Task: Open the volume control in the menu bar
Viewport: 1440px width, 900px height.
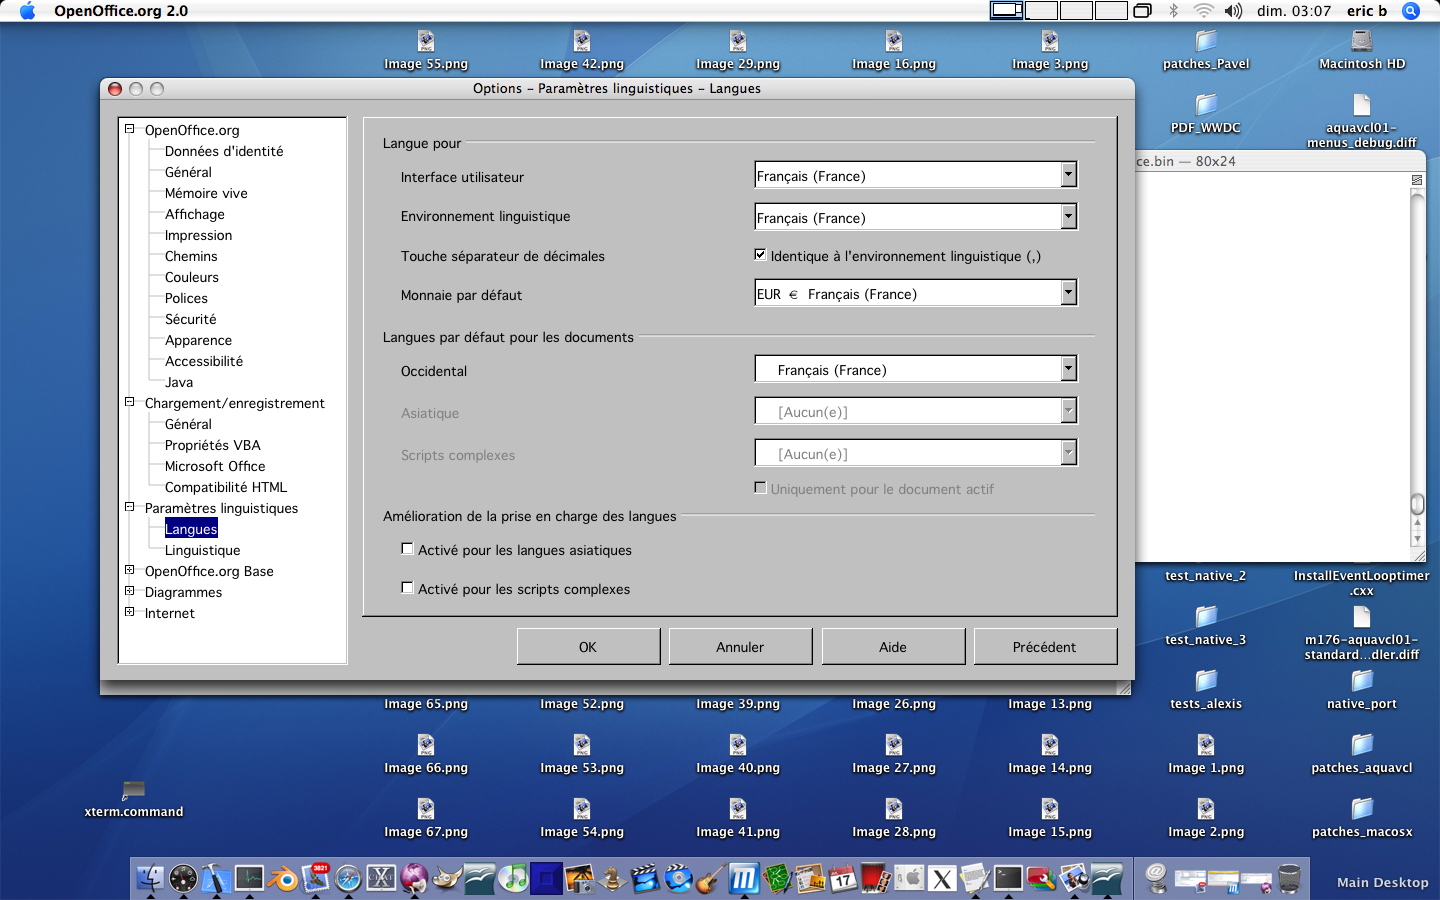Action: point(1233,11)
